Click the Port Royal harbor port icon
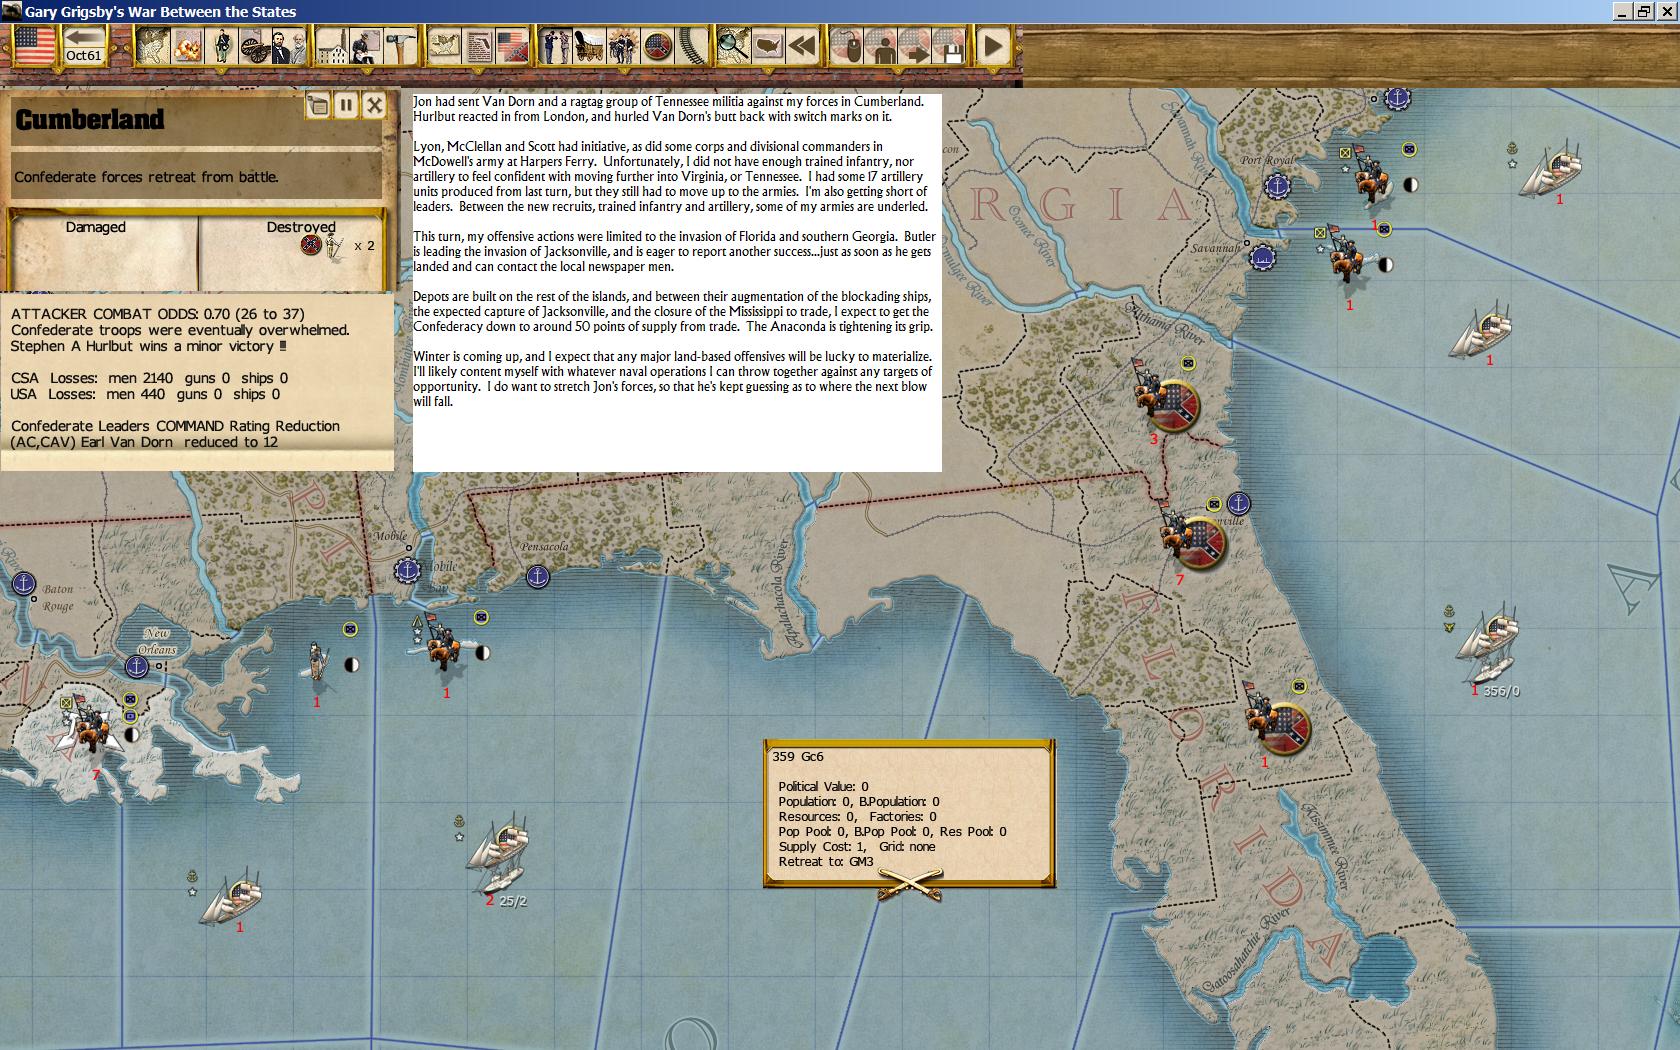 pos(1276,186)
